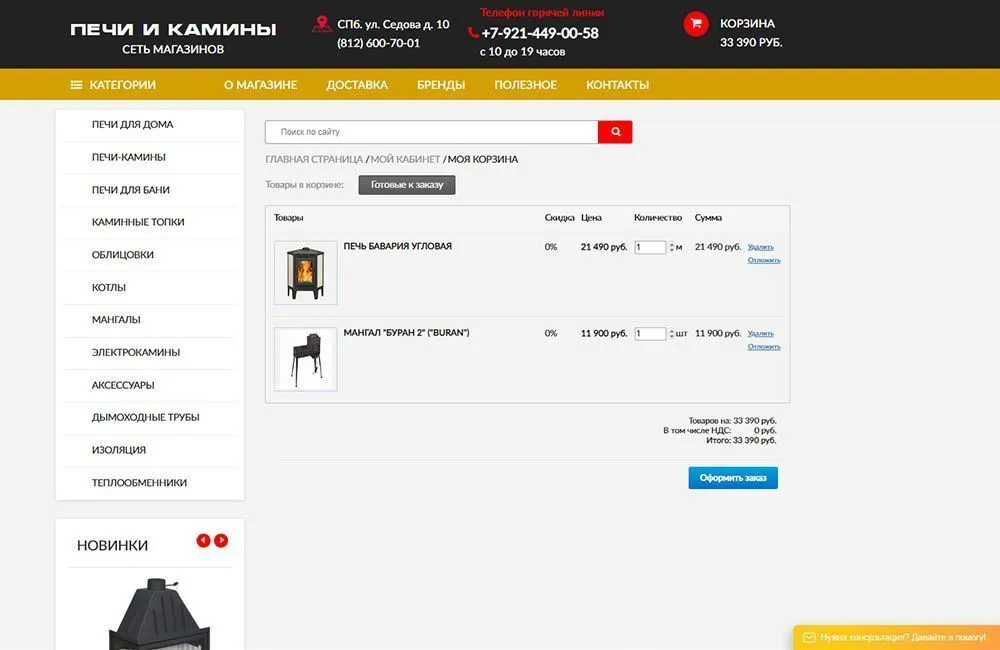Open the Доставка menu item
Image resolution: width=1000 pixels, height=650 pixels.
(x=357, y=85)
